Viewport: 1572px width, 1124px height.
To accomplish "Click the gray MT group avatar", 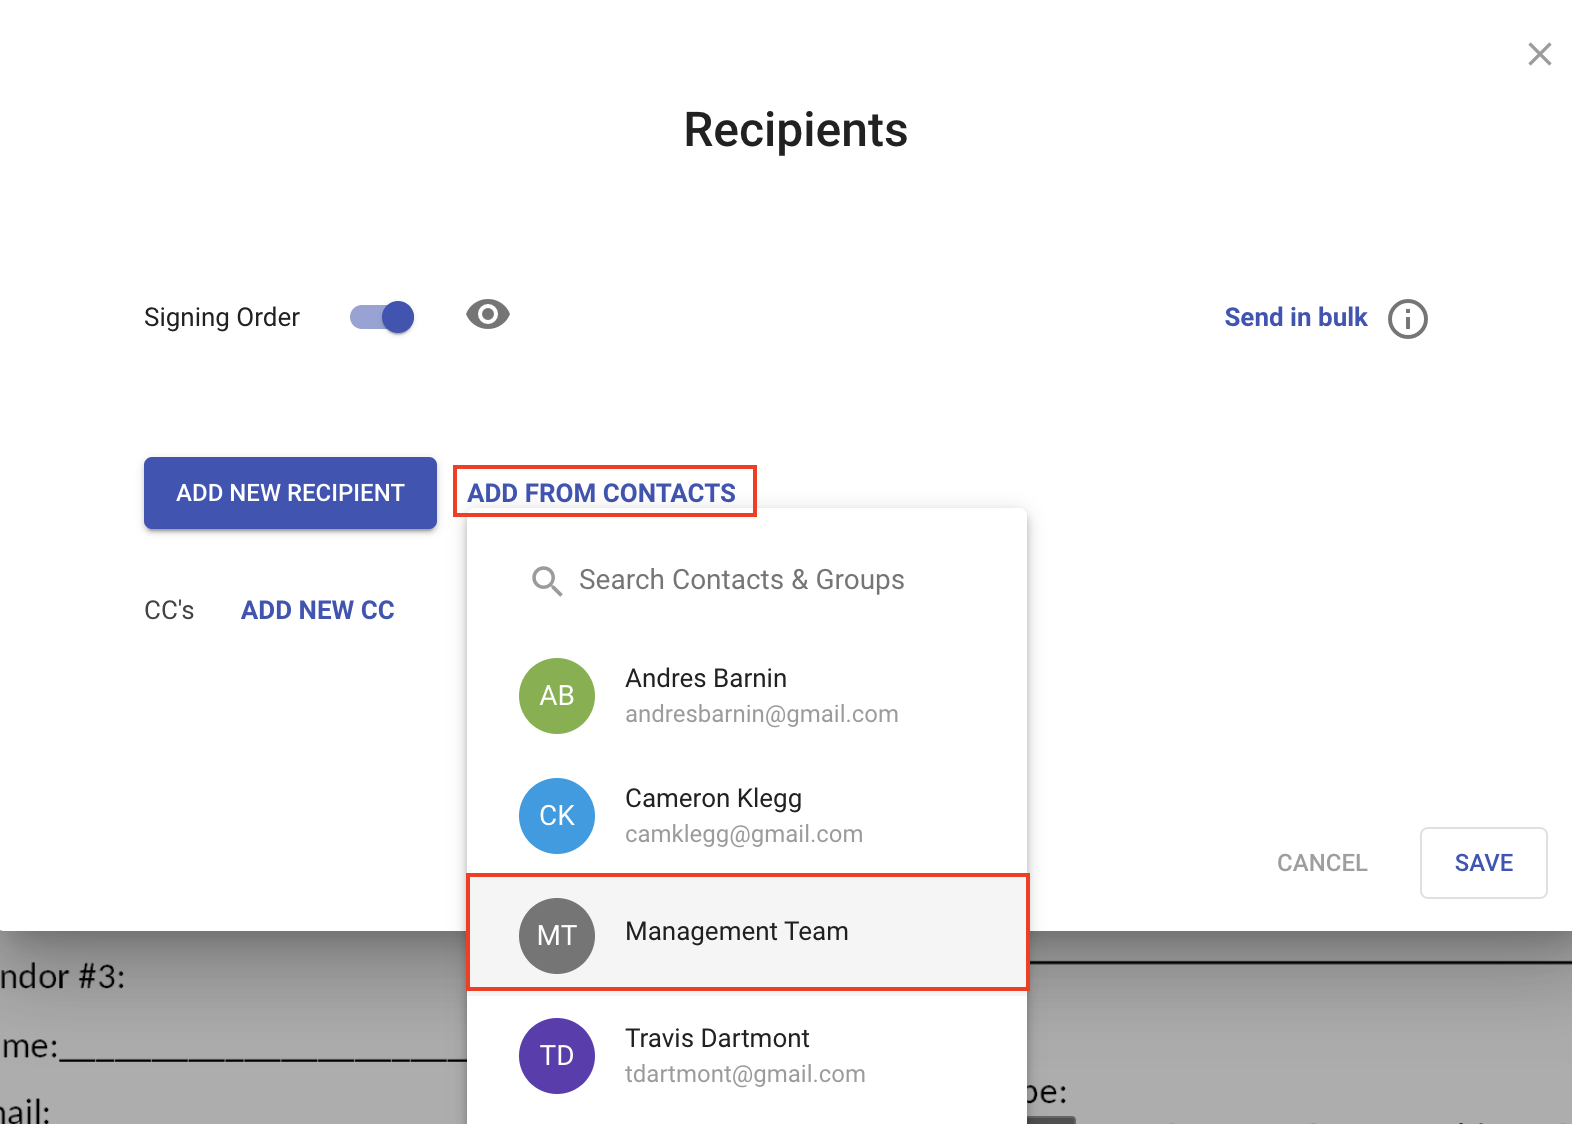I will point(557,936).
